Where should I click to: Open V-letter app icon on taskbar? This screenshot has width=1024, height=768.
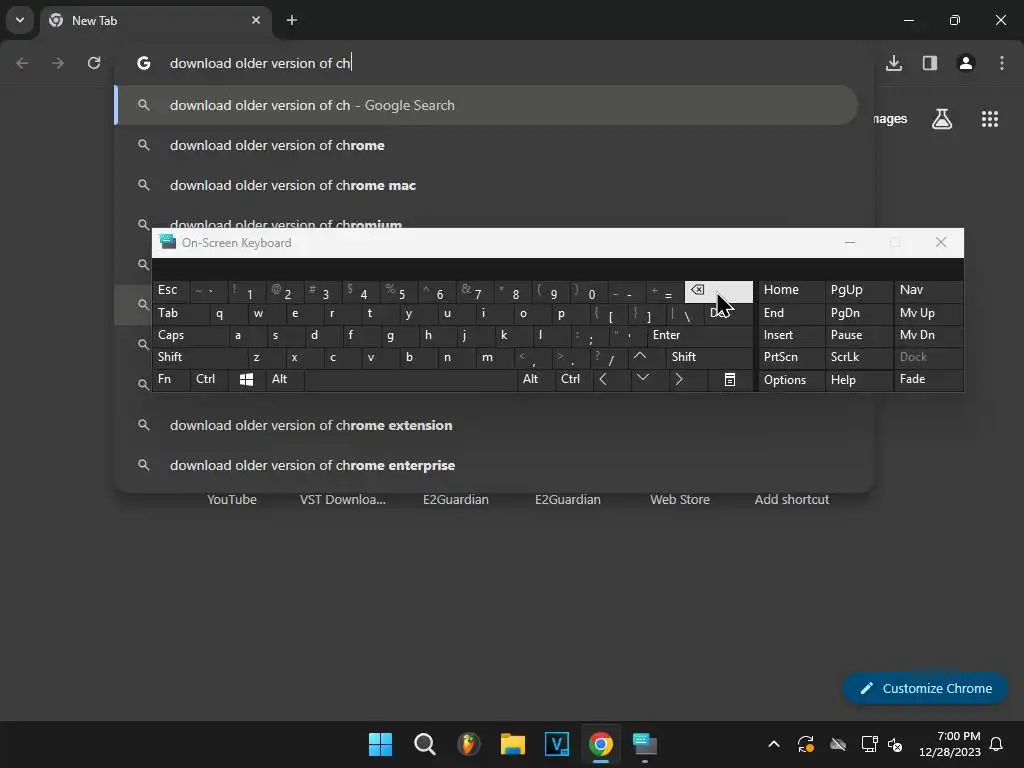556,744
